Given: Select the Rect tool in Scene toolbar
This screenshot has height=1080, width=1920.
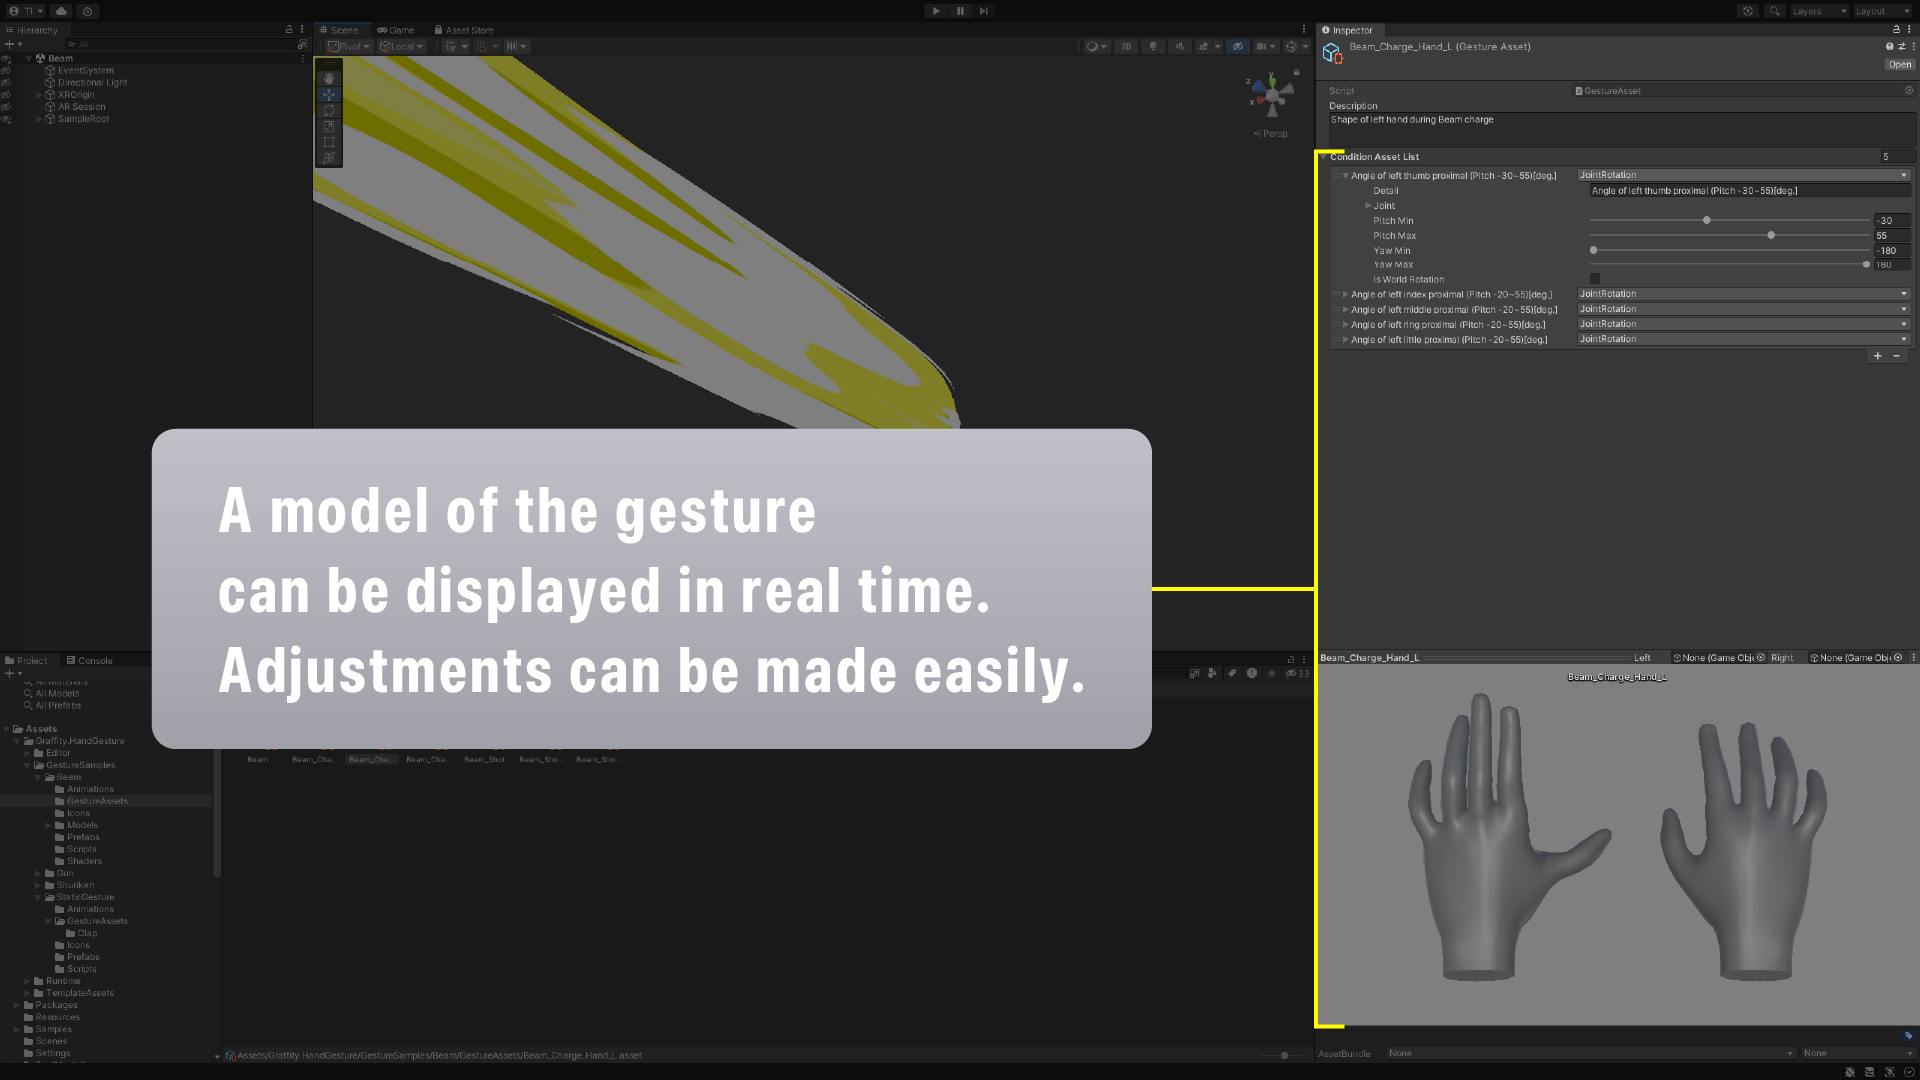Looking at the screenshot, I should point(329,142).
